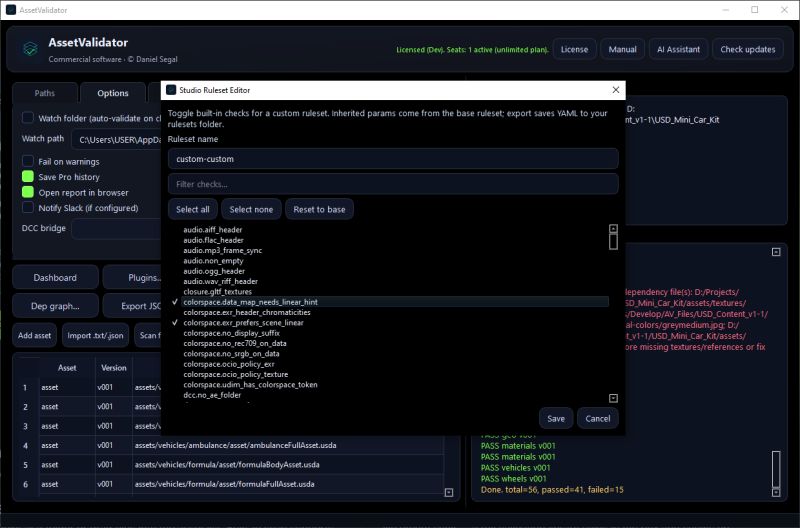Viewport: 800px width, 528px height.
Task: Save the custom ruleset
Action: pyautogui.click(x=556, y=418)
